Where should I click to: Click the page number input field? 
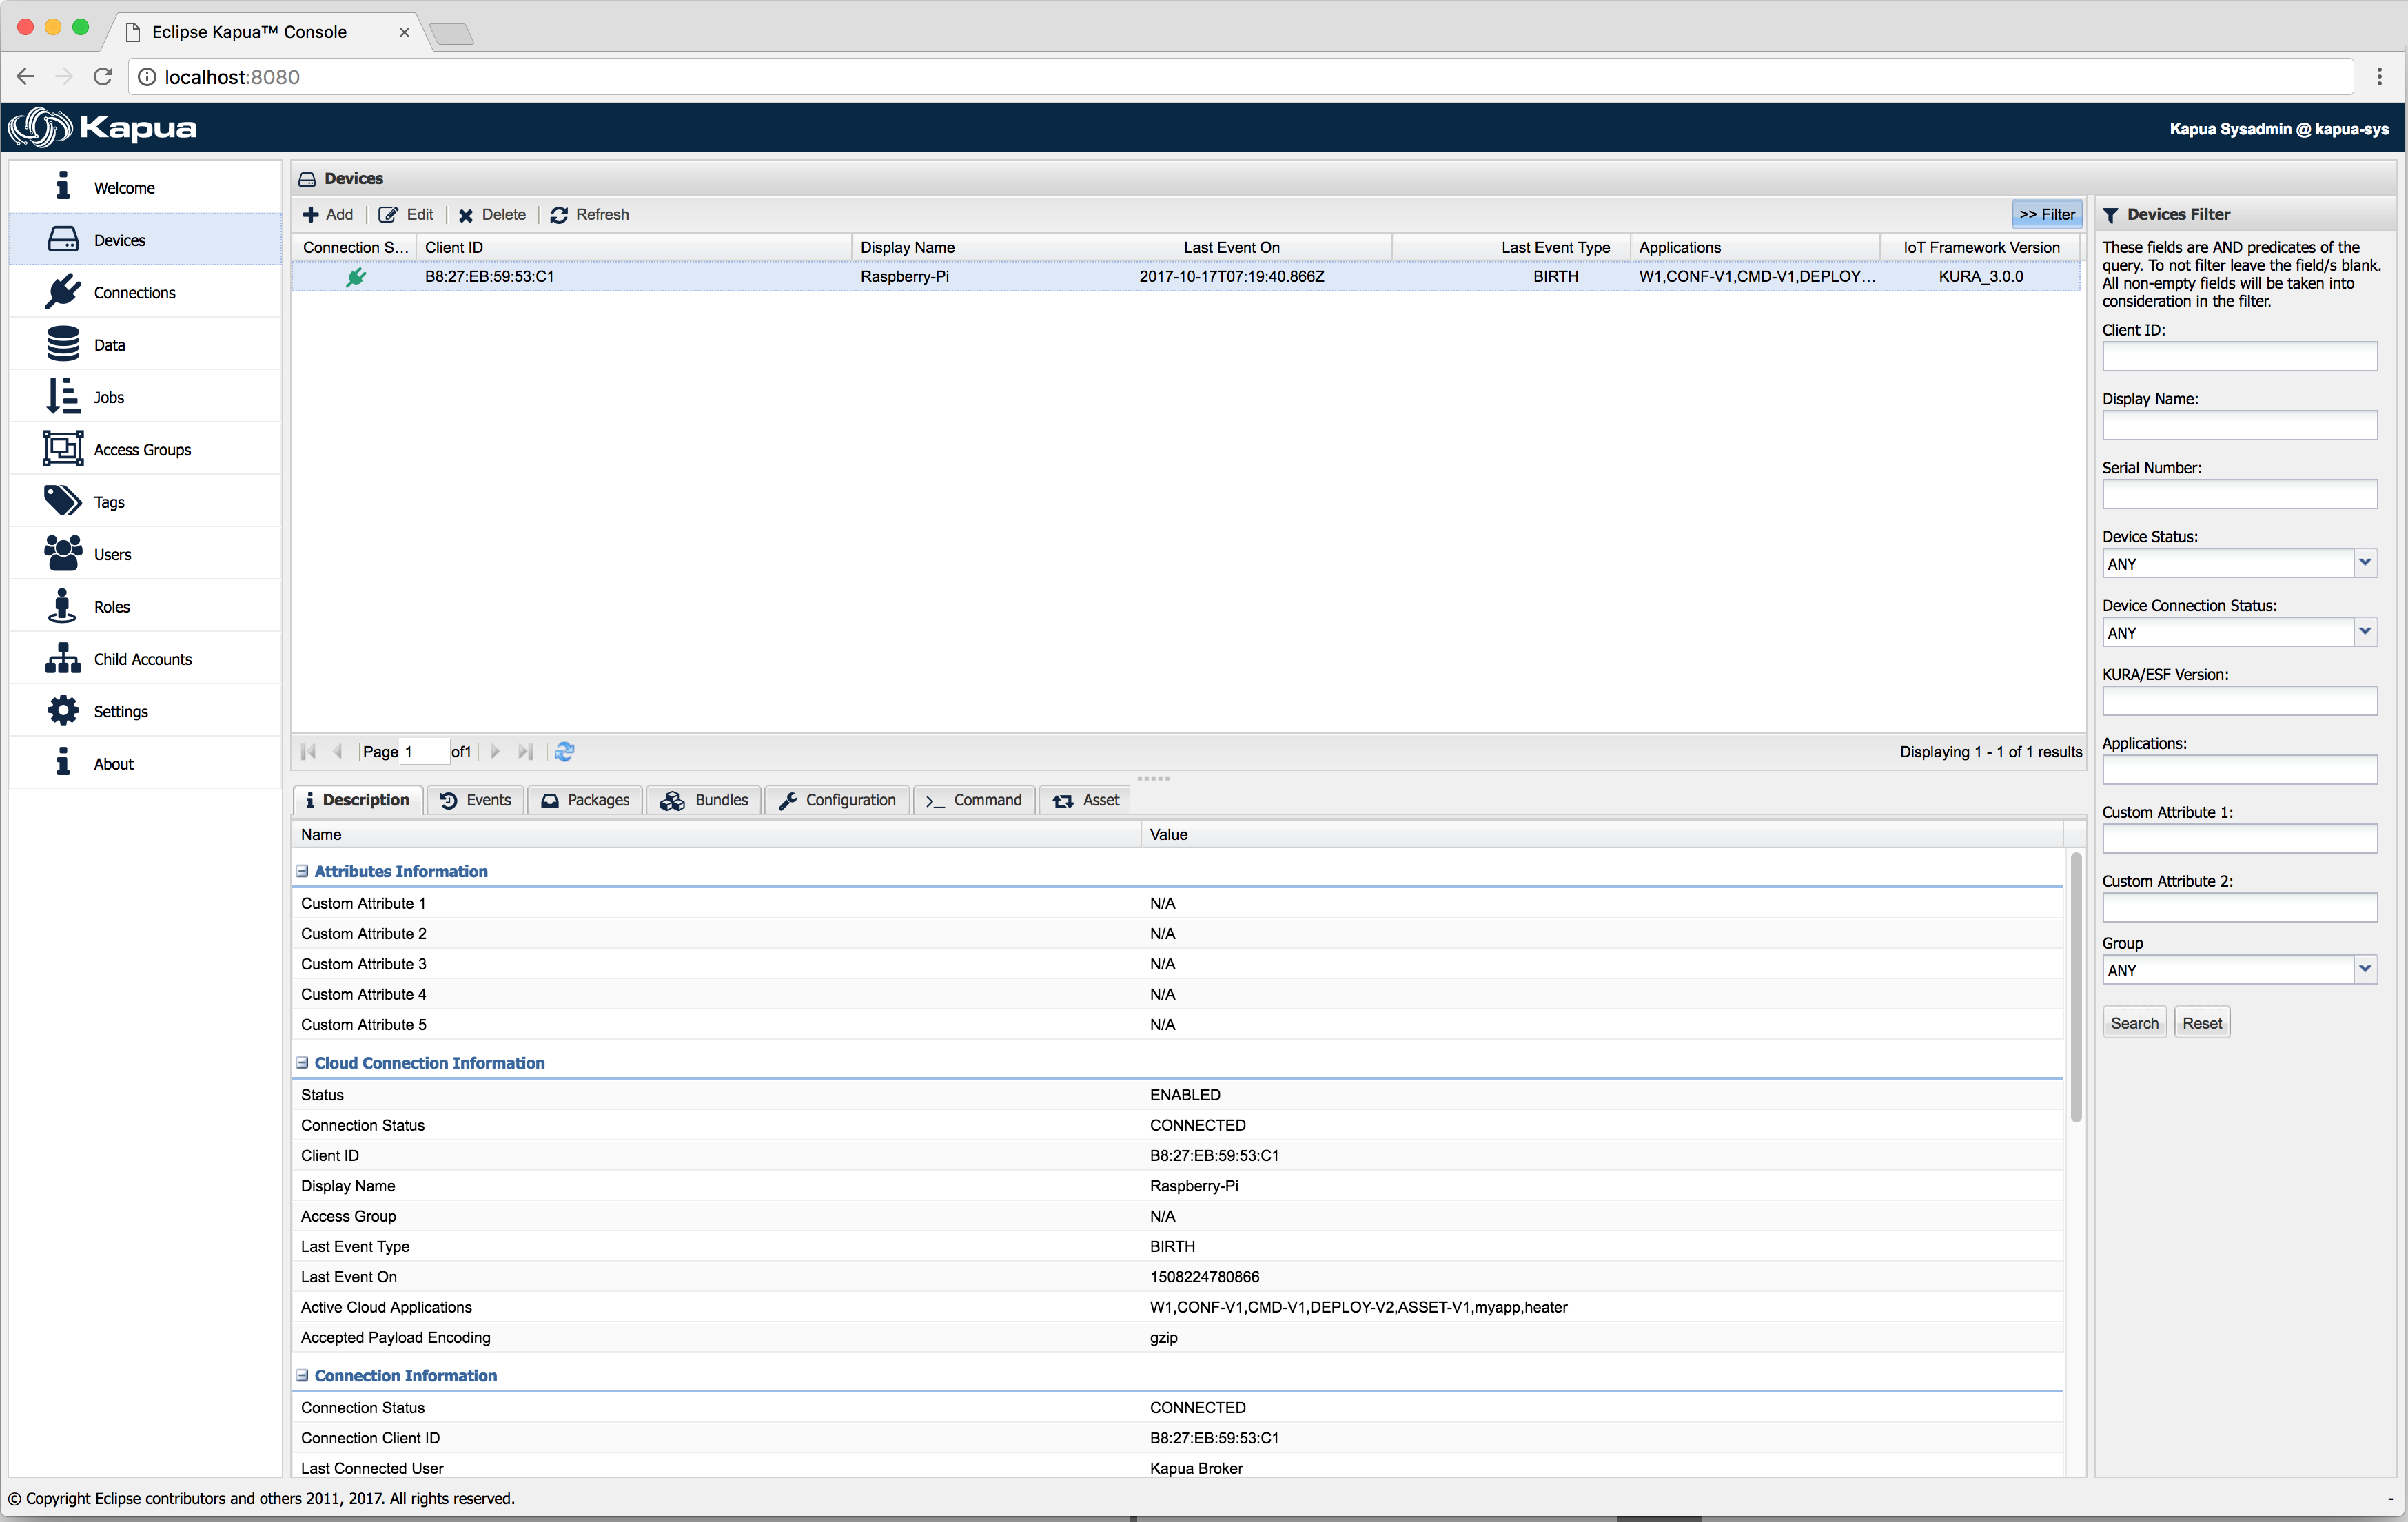click(425, 752)
